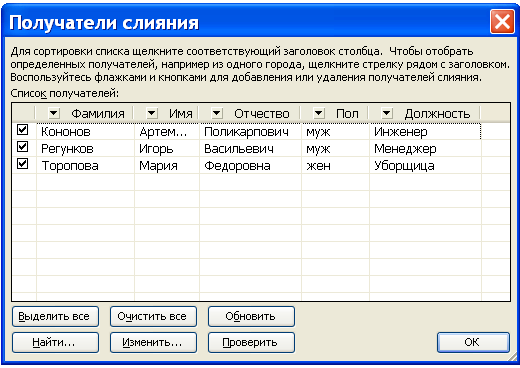Select the Торопова surname cell

tap(85, 165)
